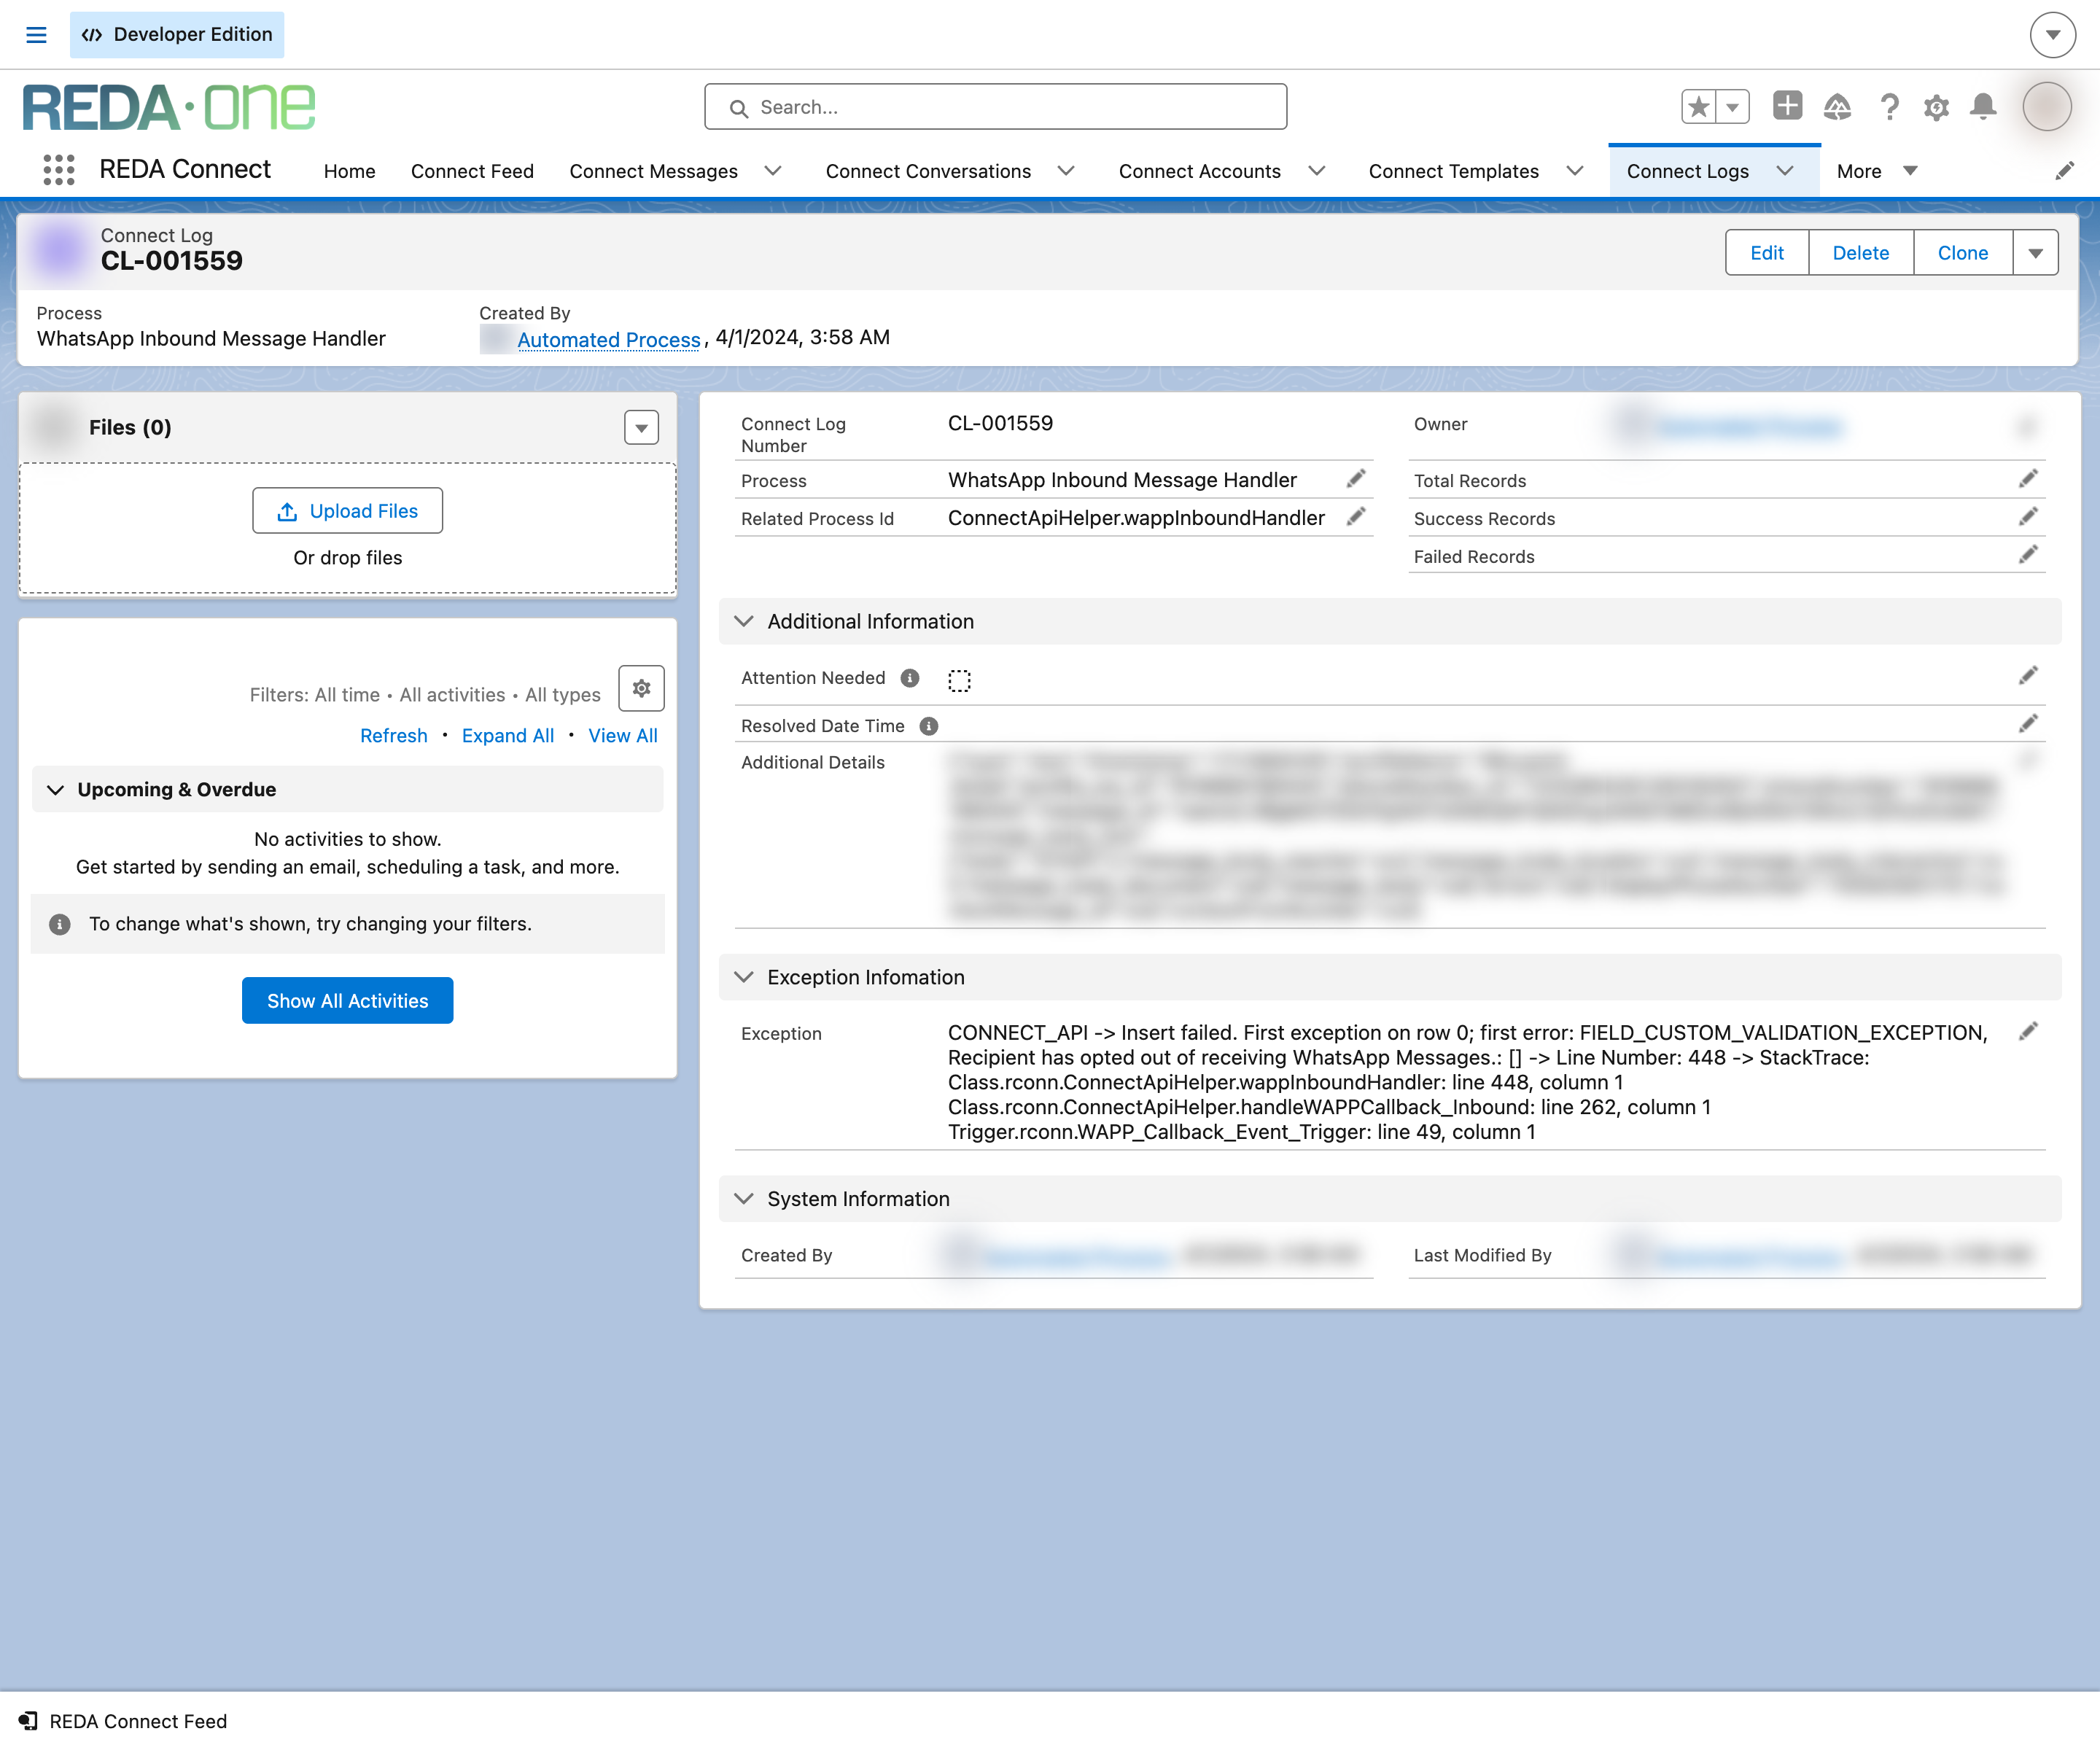Image resolution: width=2100 pixels, height=1750 pixels.
Task: Click the Clone button
Action: point(1962,253)
